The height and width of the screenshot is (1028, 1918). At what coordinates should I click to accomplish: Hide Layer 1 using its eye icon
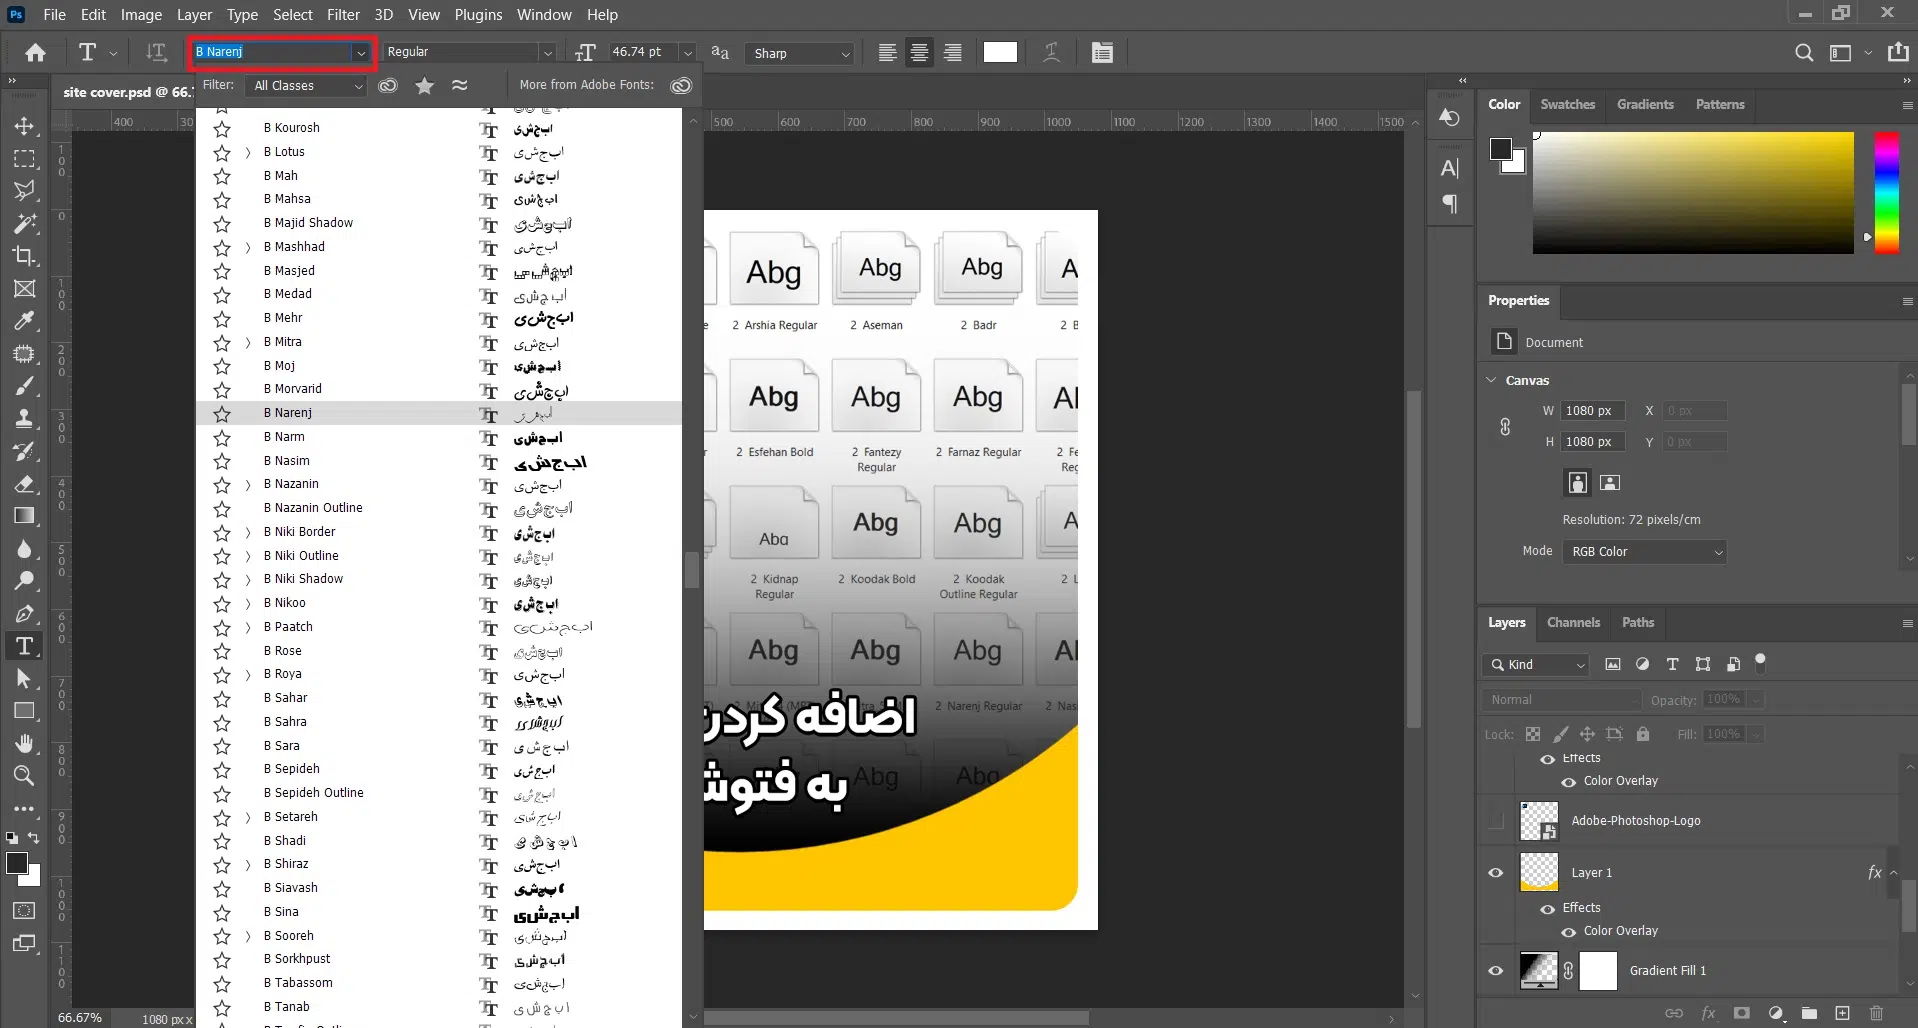point(1496,873)
